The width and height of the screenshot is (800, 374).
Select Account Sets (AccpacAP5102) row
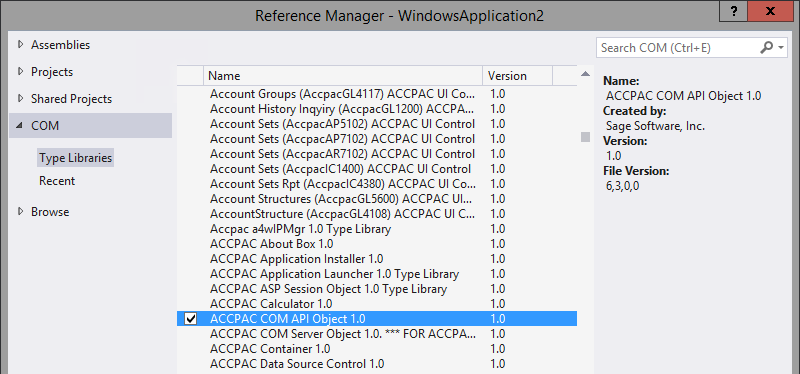(377, 124)
